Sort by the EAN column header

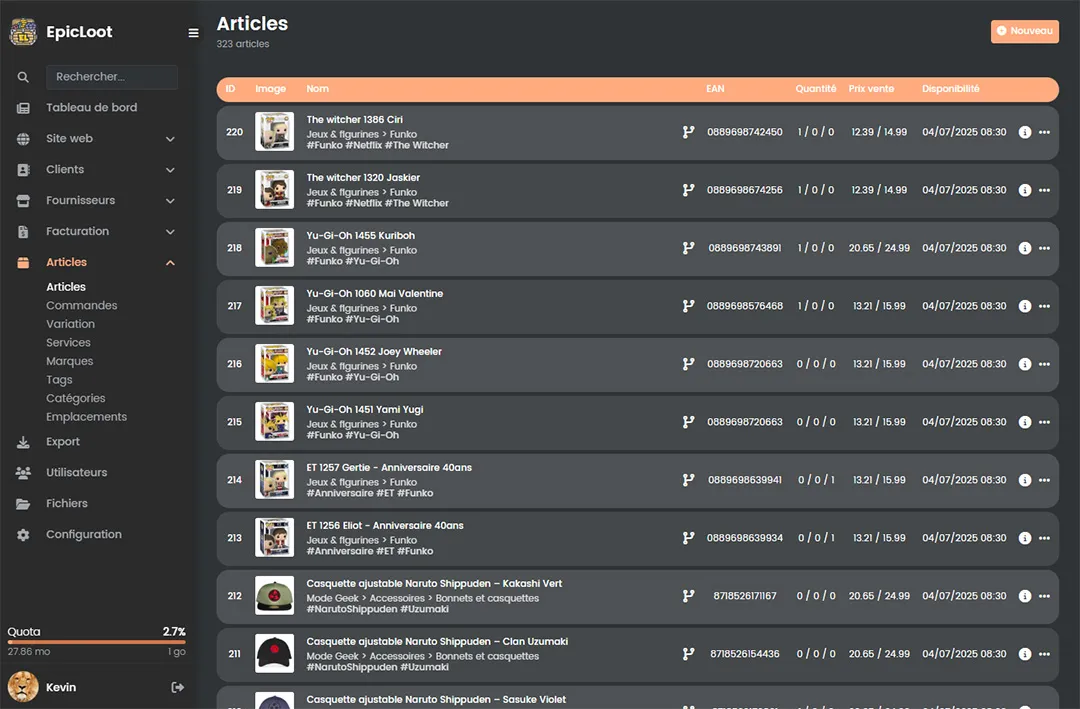tap(715, 89)
